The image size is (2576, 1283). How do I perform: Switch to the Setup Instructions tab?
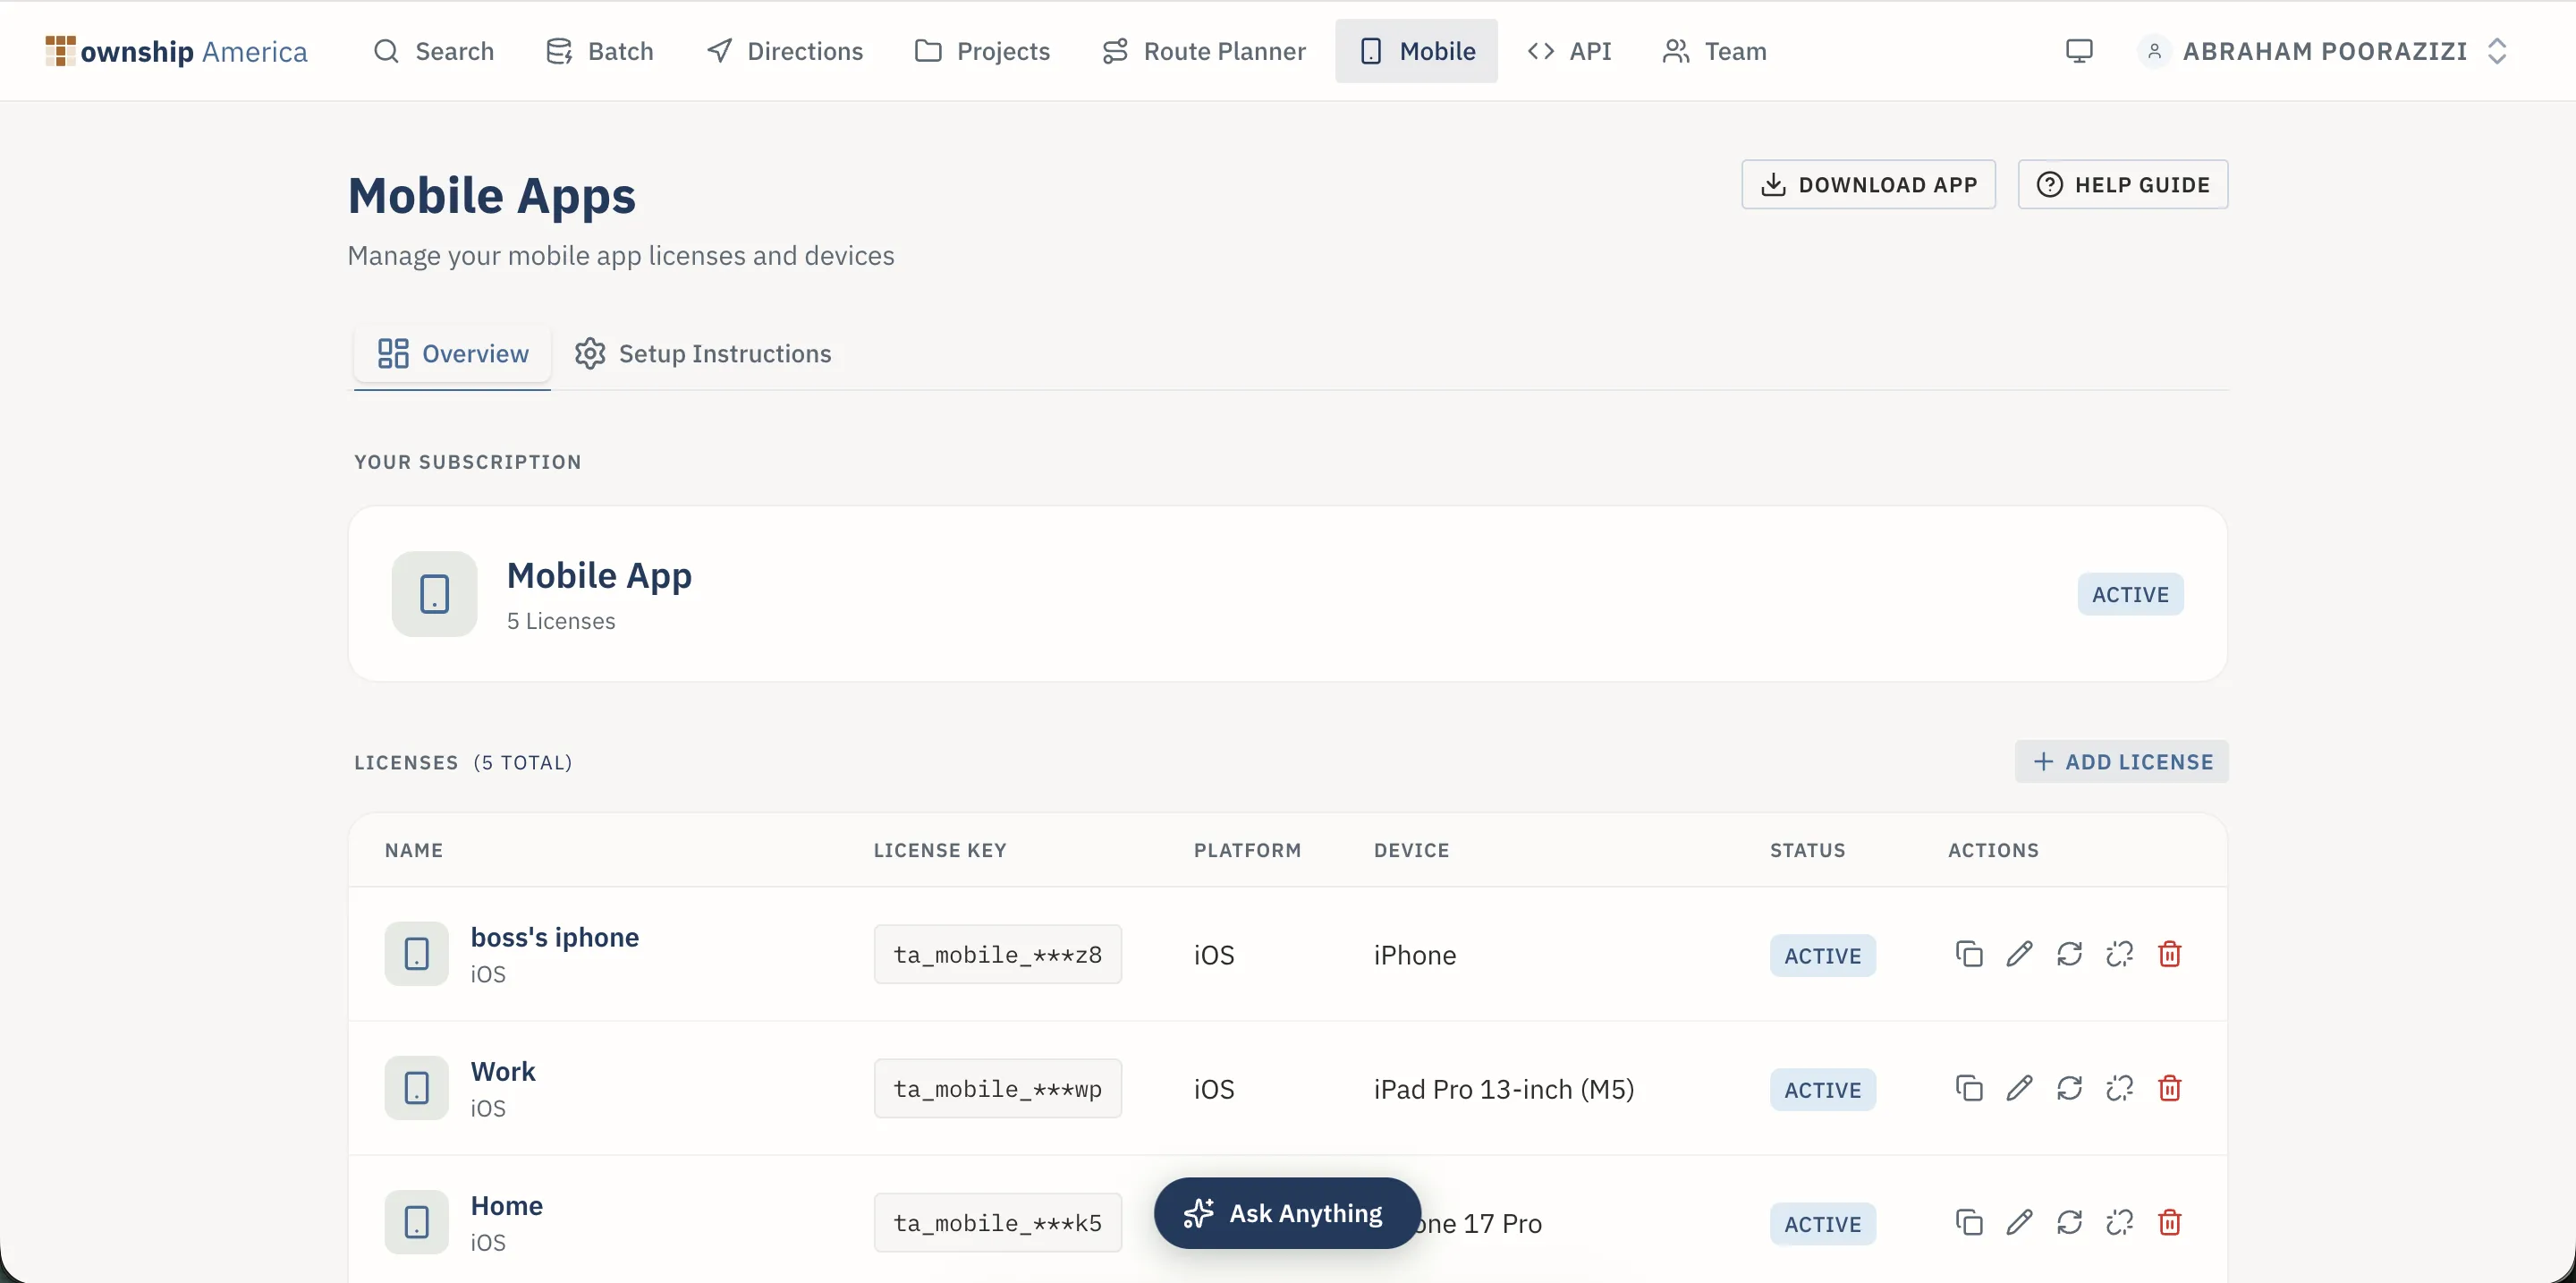[x=703, y=353]
